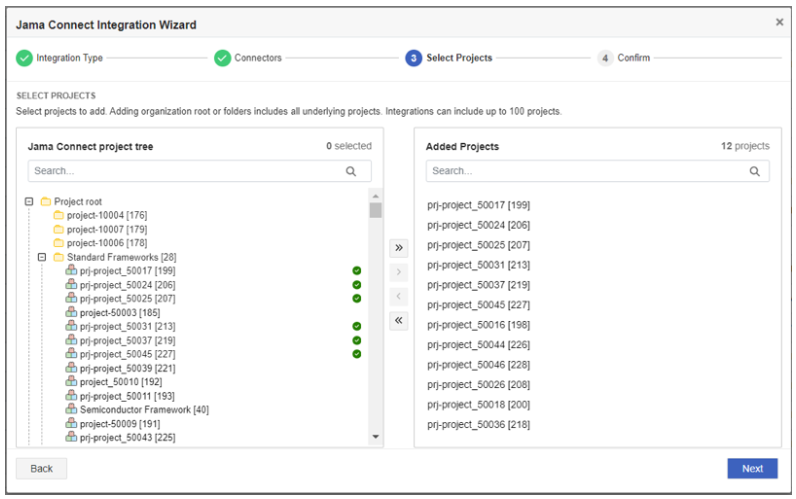Select prj-project_50046 [228] in Added Projects
Viewport: 796px width, 499px height.
coord(478,364)
